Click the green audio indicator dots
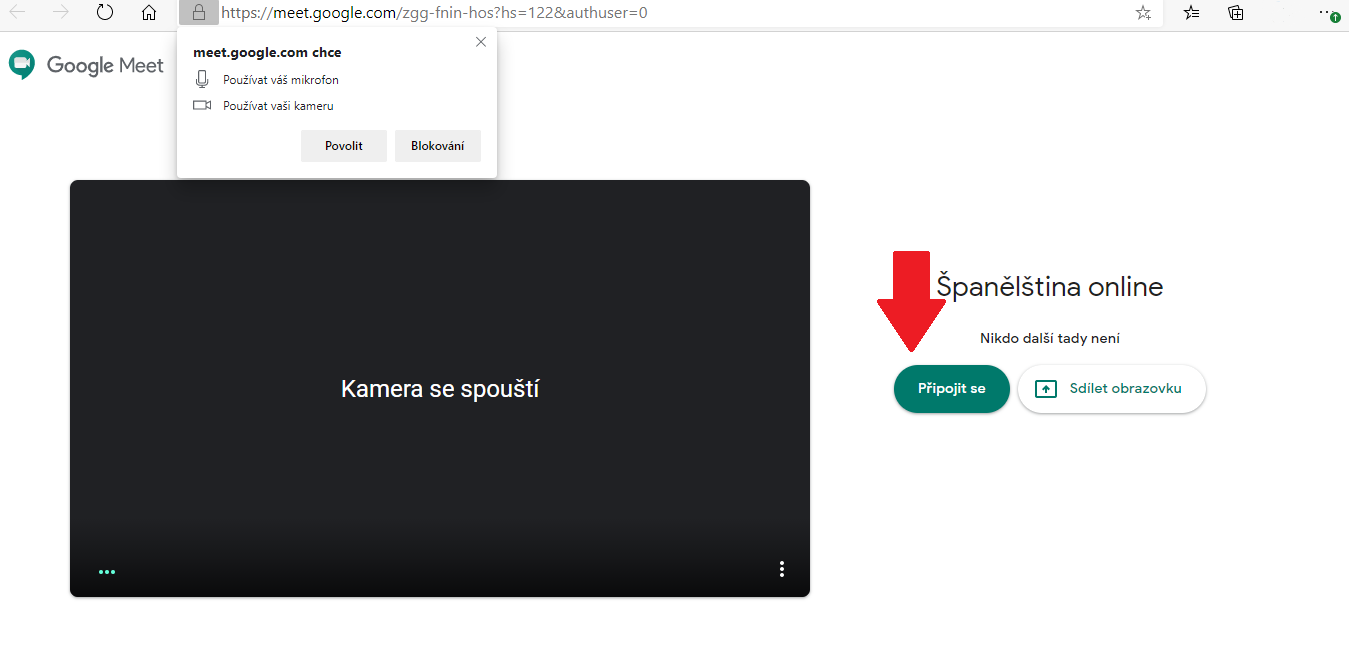Image resolution: width=1349 pixels, height=657 pixels. (x=107, y=572)
